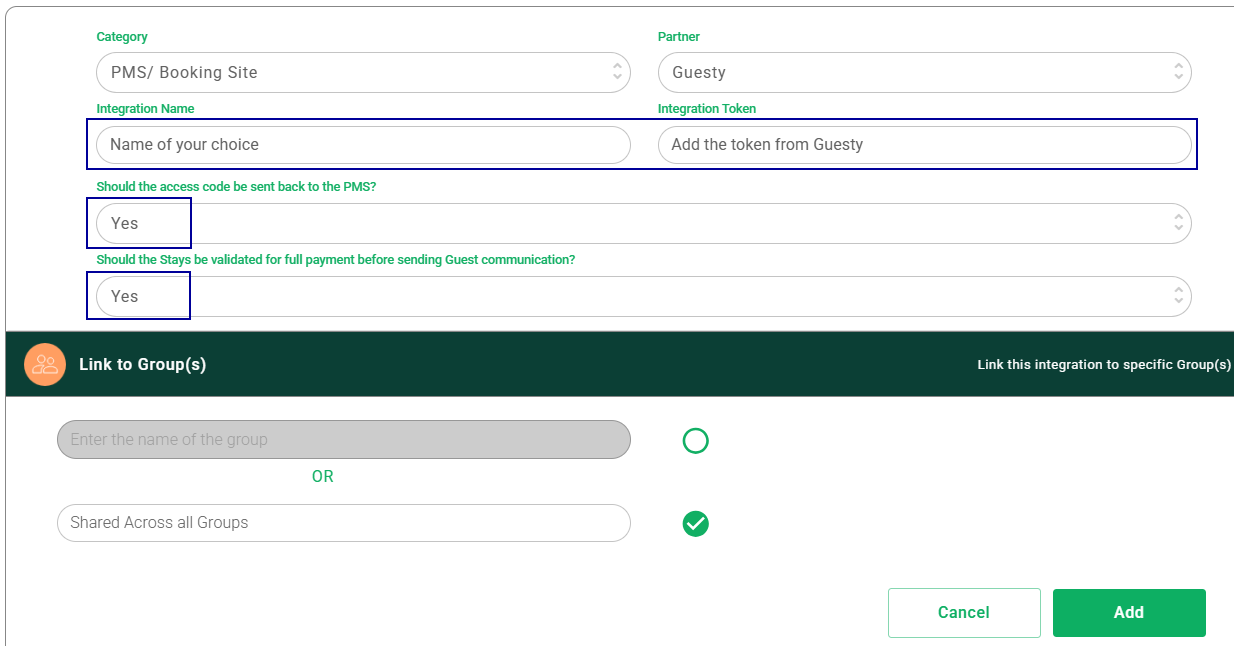Click the Integration Name input field
This screenshot has height=646, width=1234.
point(363,144)
